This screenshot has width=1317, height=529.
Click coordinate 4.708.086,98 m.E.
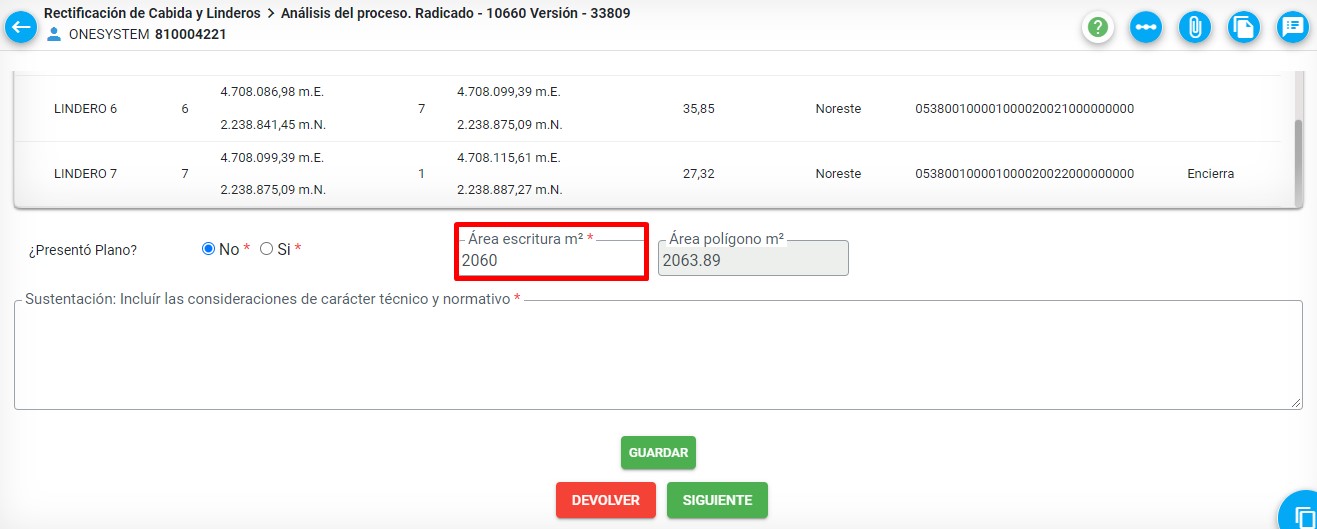tap(272, 92)
